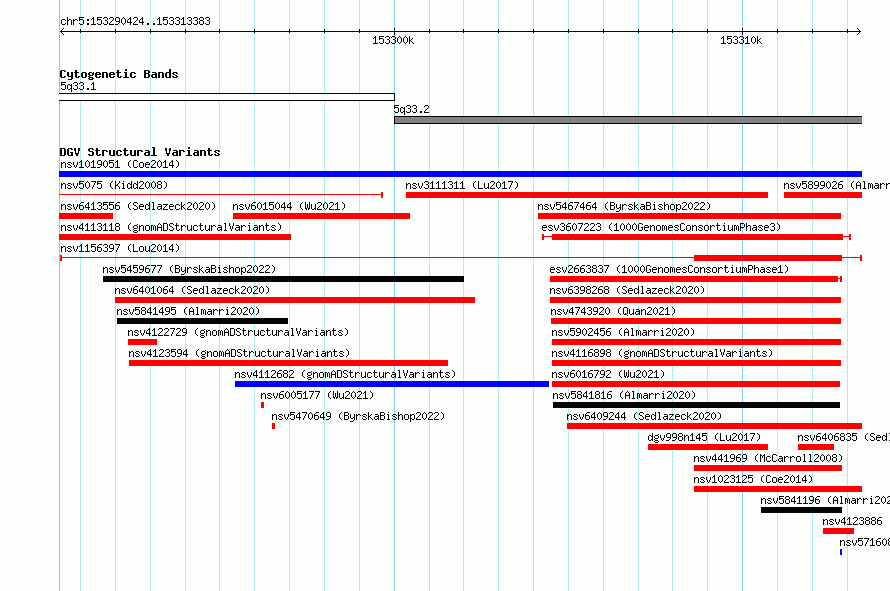This screenshot has width=890, height=591.
Task: Click nsv1023125 (Coe2014) label
Action: click(753, 479)
